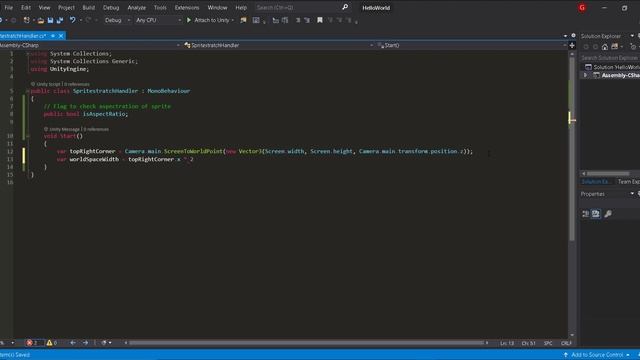Image resolution: width=640 pixels, height=360 pixels.
Task: Click the Properties Categorized icon
Action: tap(586, 214)
